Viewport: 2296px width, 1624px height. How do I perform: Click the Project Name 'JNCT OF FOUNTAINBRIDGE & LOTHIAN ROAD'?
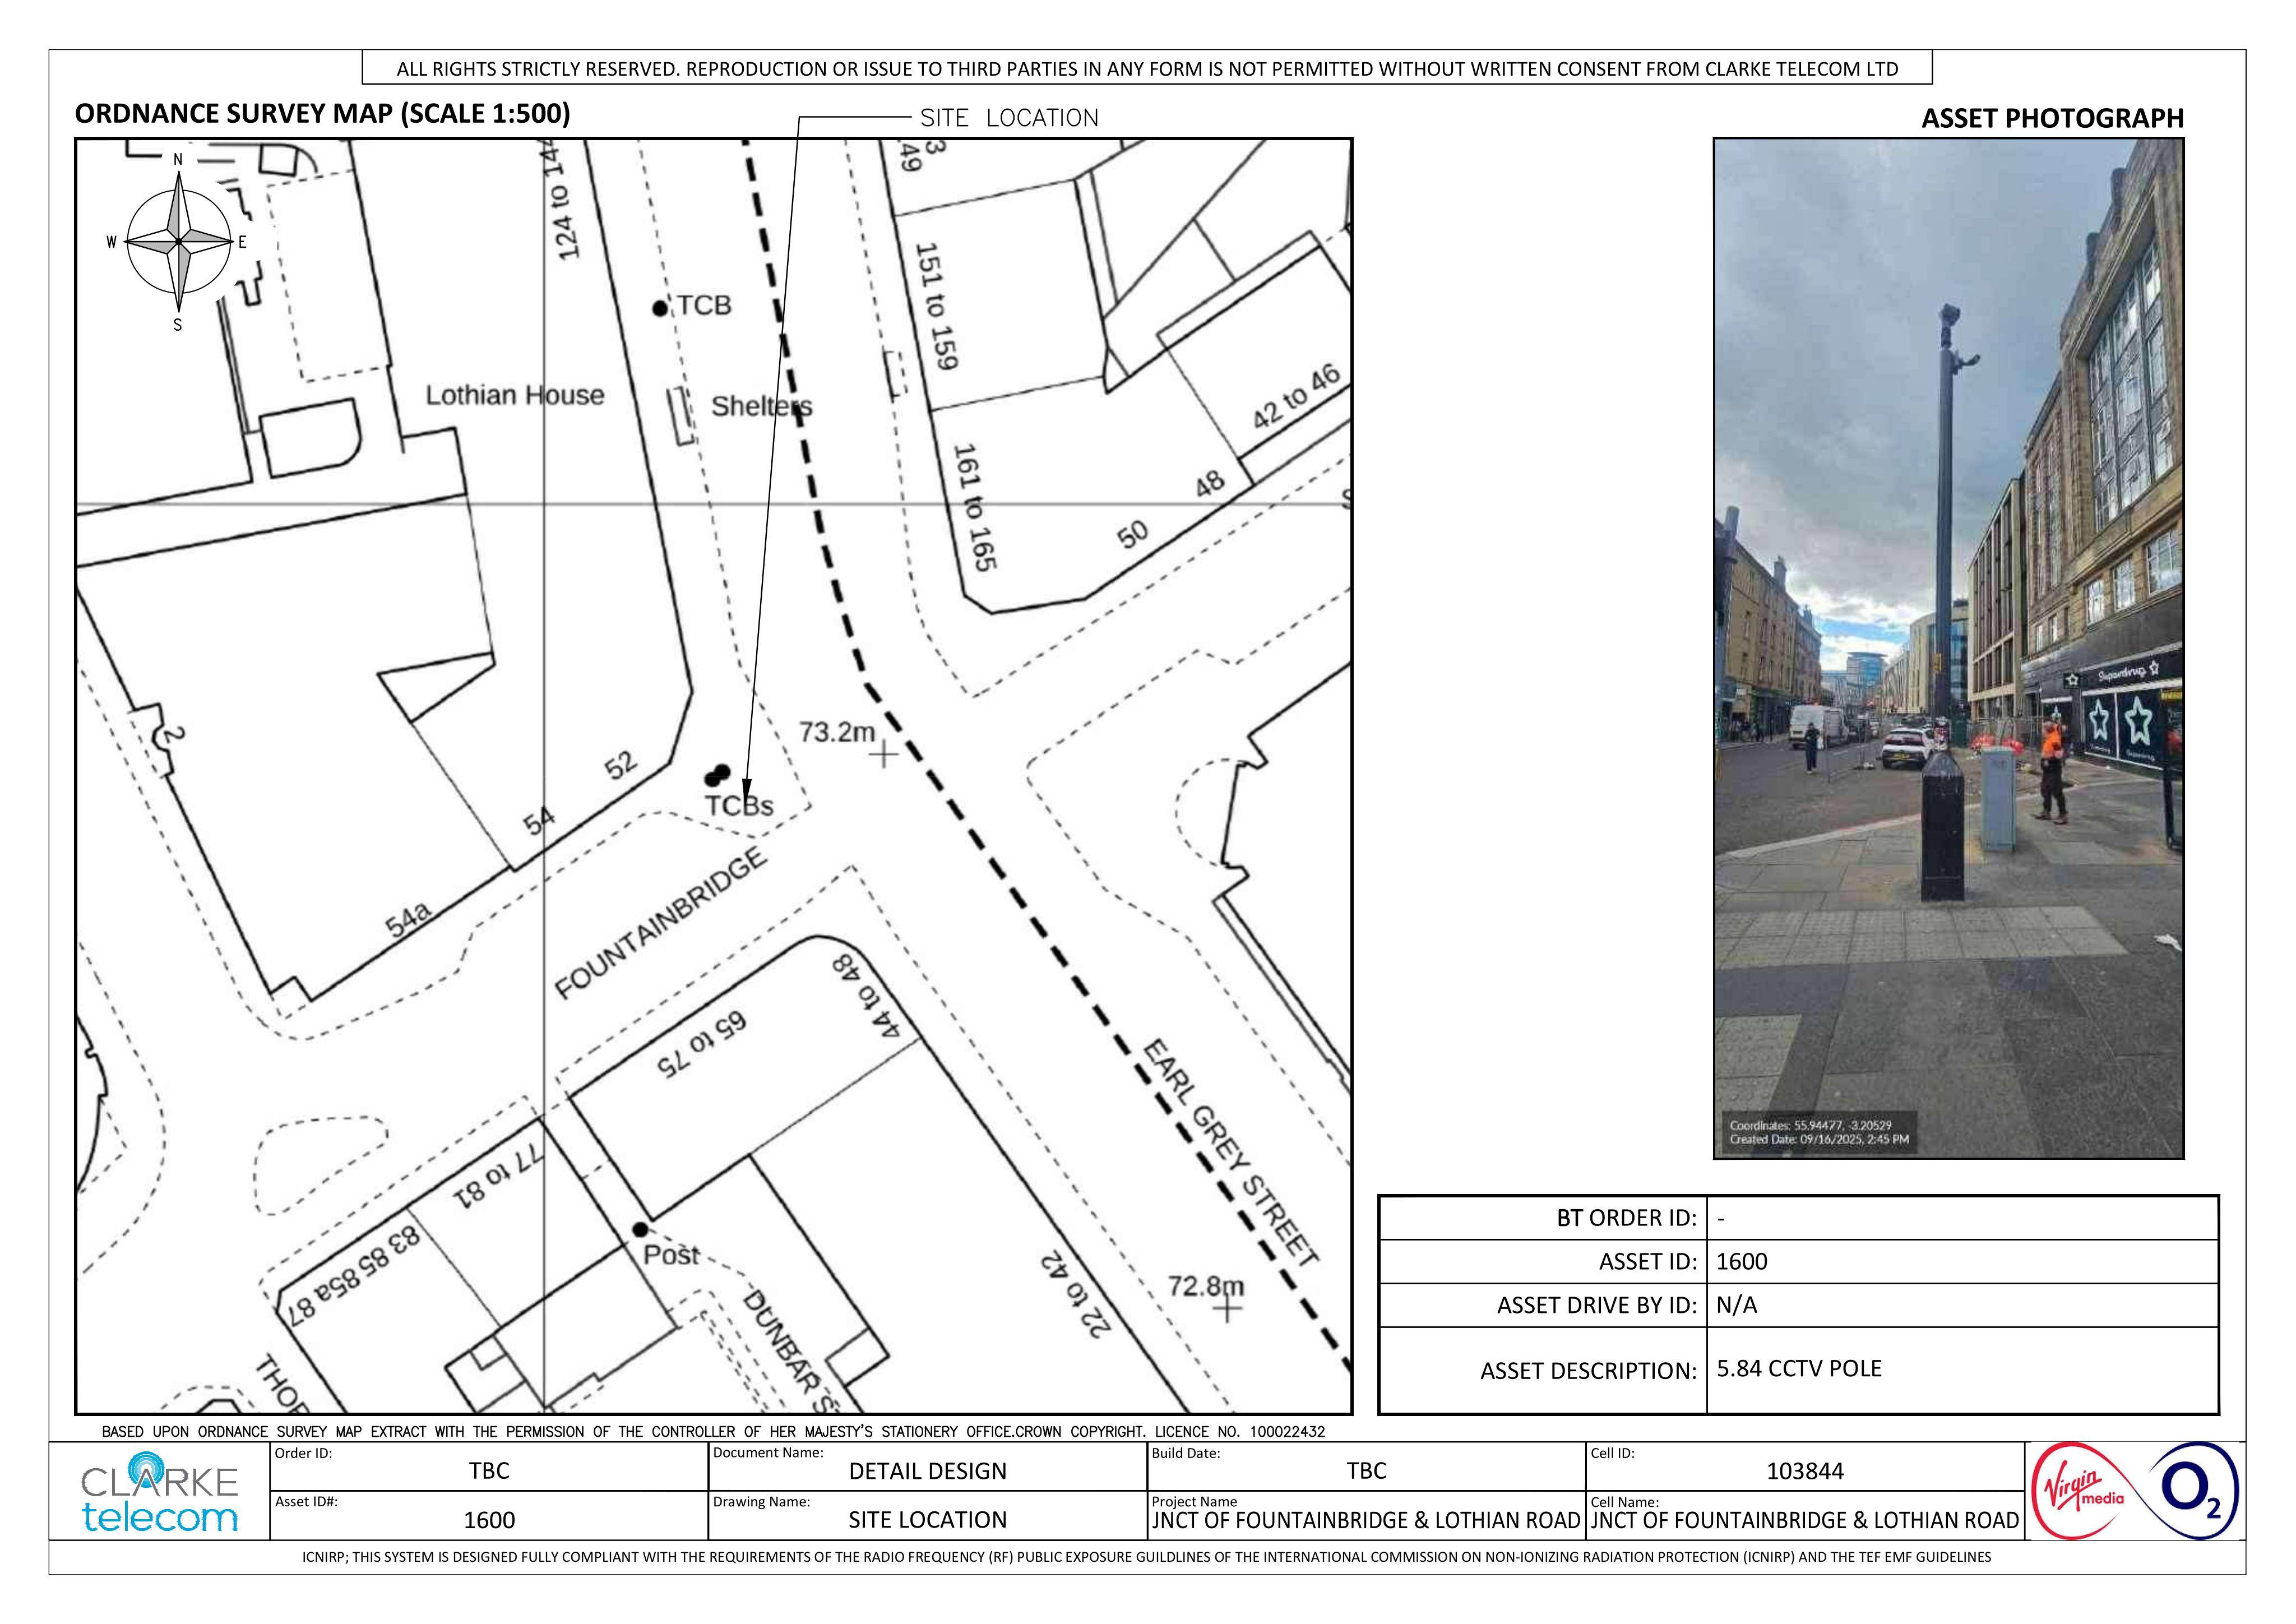(1366, 1521)
